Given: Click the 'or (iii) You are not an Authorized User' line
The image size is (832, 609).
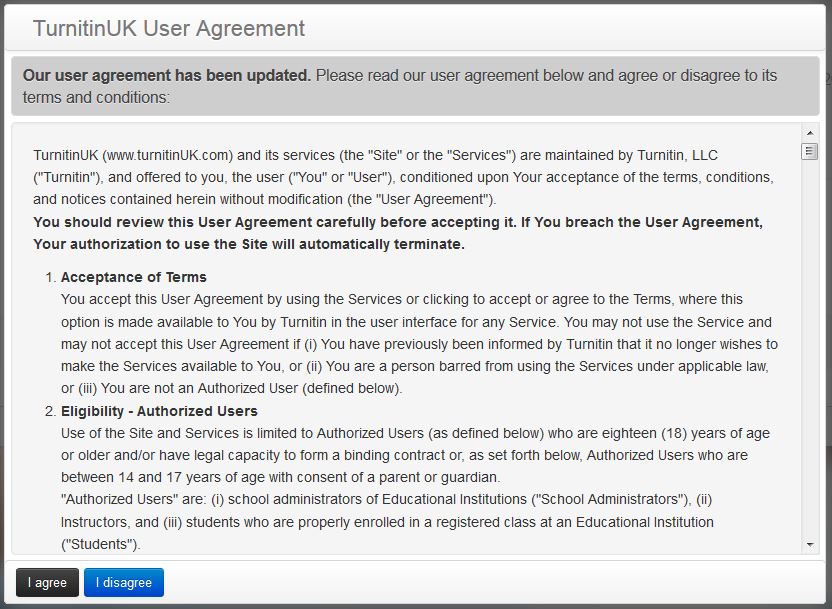Looking at the screenshot, I should coord(230,388).
